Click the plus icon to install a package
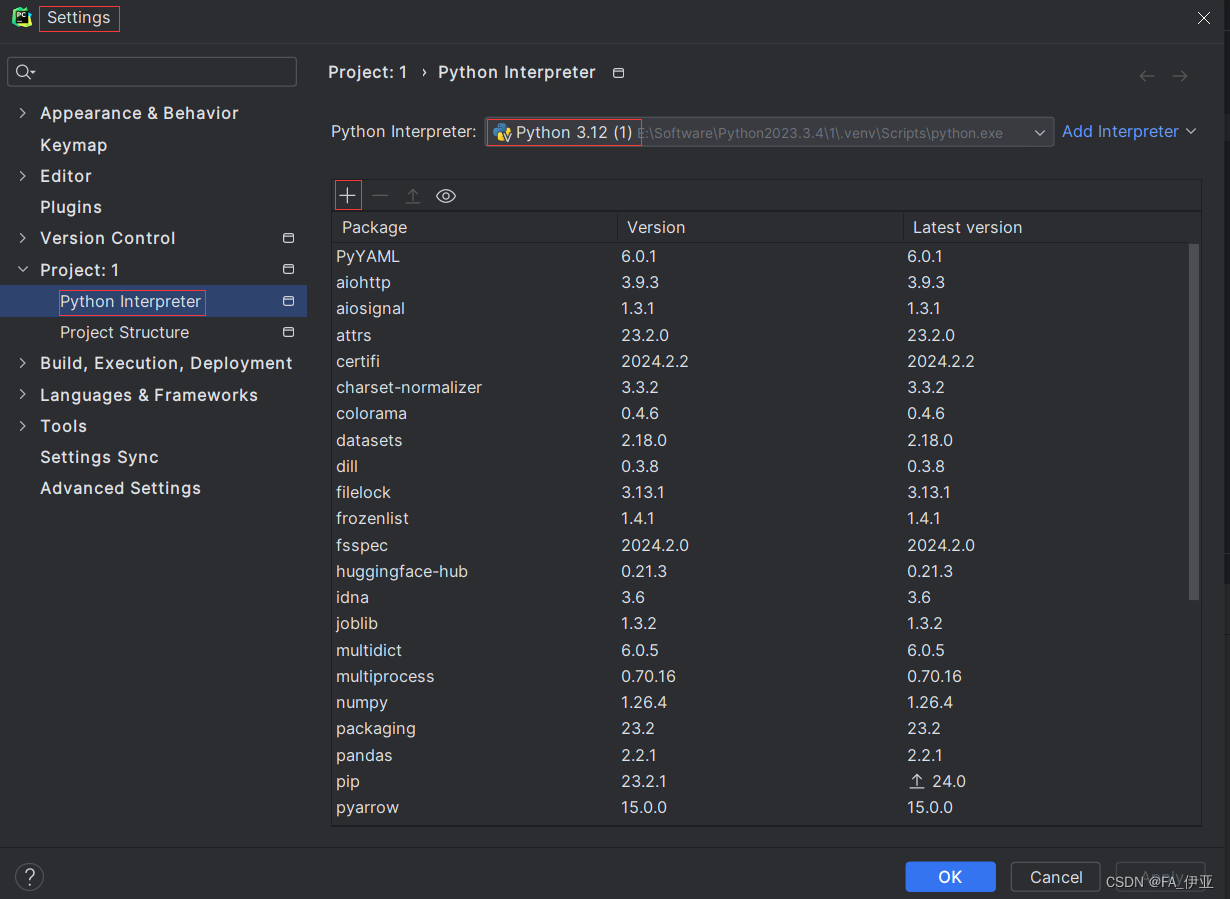The width and height of the screenshot is (1230, 899). [347, 196]
